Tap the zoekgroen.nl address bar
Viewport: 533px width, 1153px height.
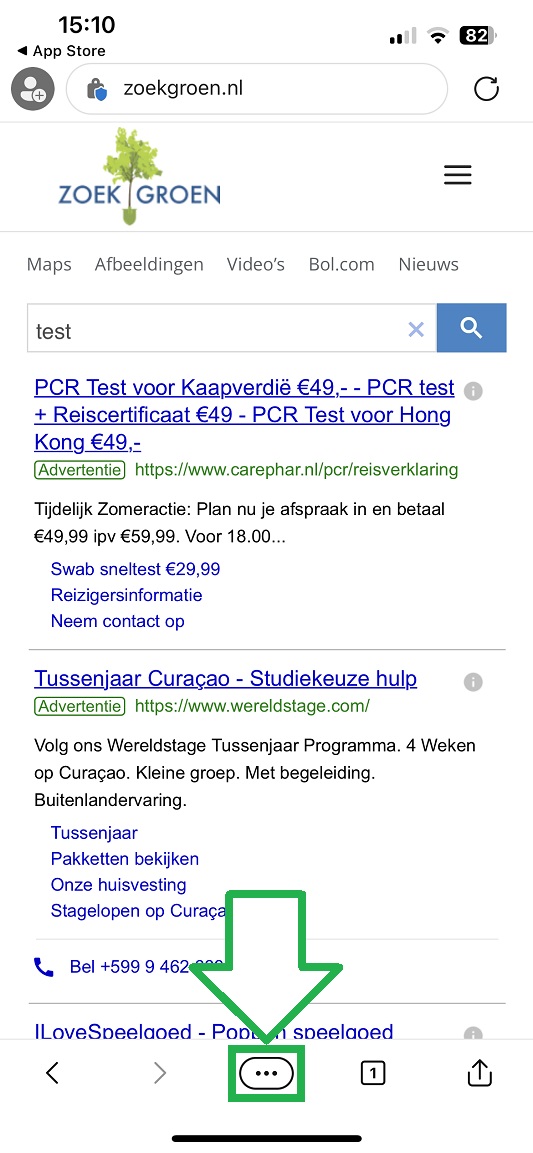pyautogui.click(x=257, y=90)
